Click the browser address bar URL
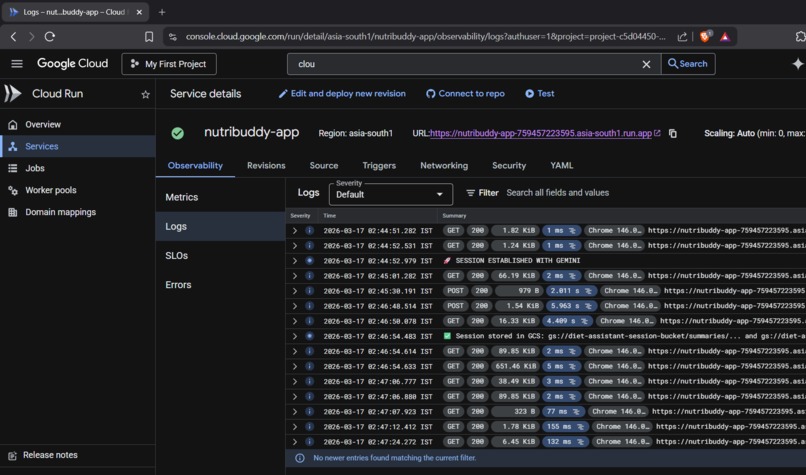 pyautogui.click(x=426, y=36)
